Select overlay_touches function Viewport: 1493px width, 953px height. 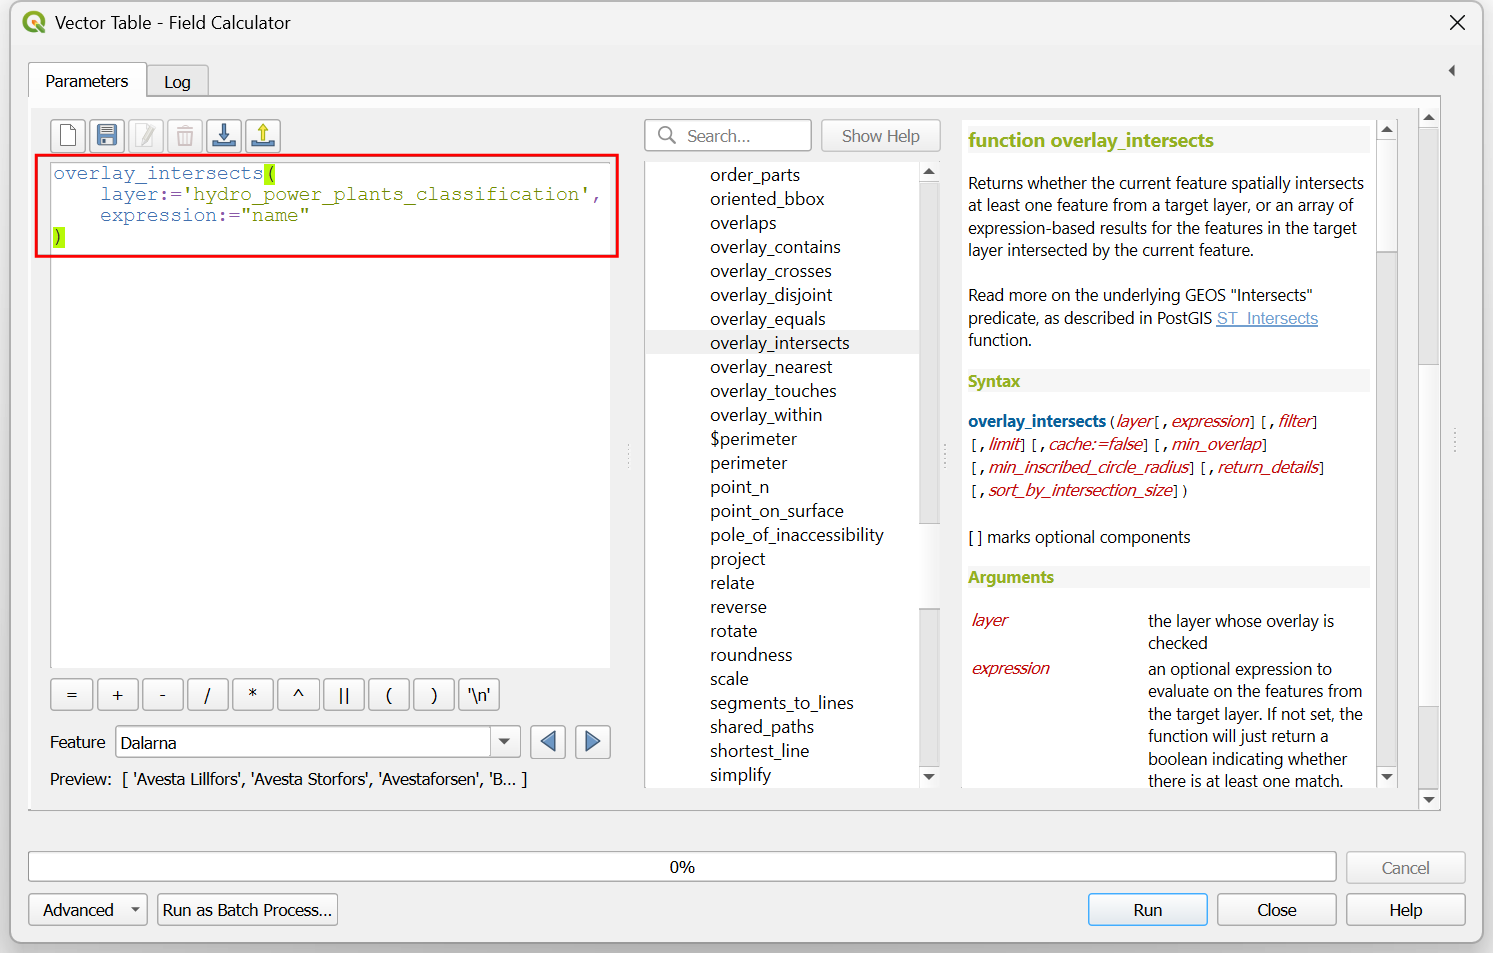pos(773,391)
